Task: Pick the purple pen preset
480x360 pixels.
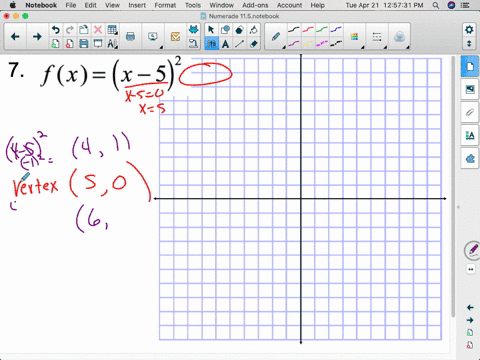Action: pos(294,44)
